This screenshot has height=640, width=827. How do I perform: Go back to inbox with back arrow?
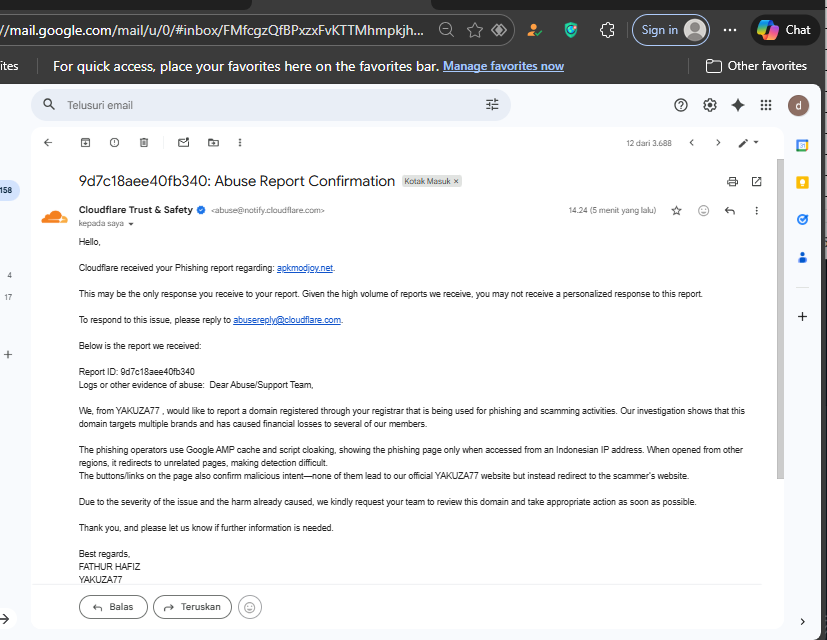(48, 142)
